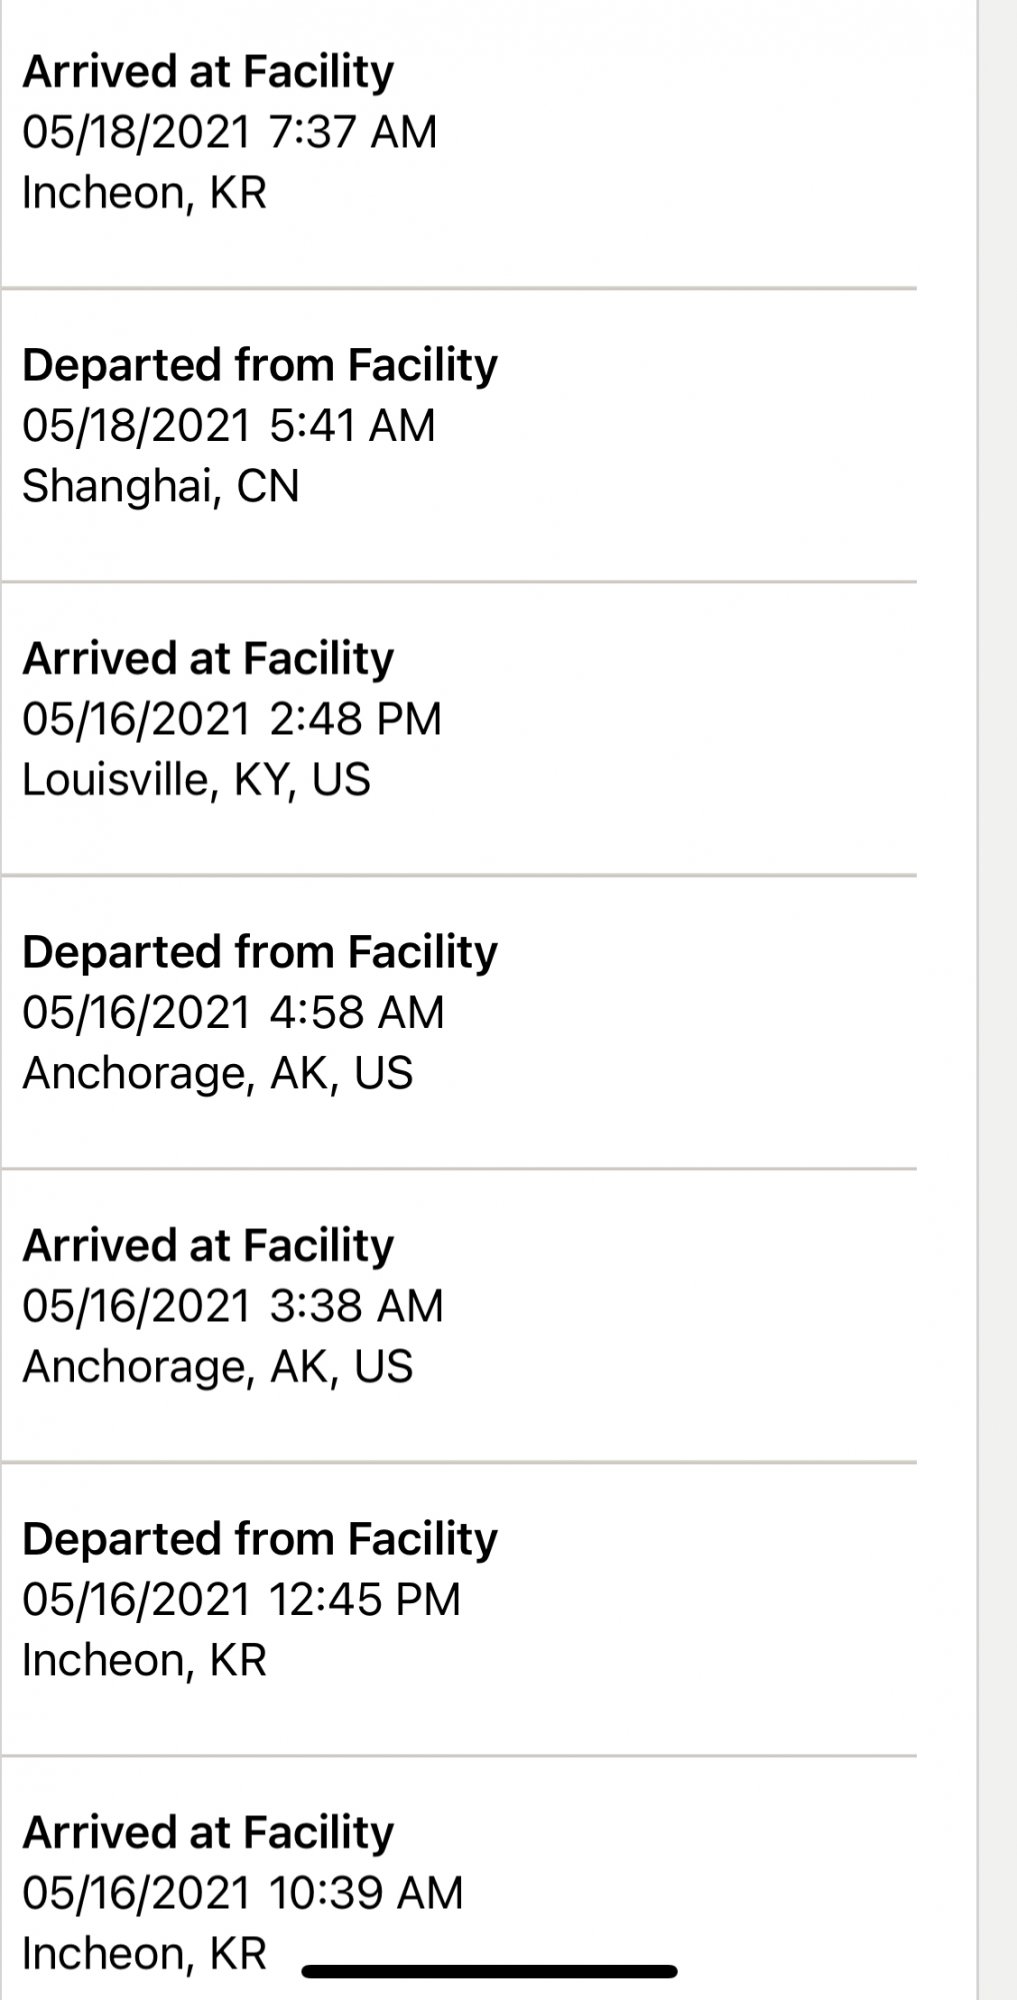Select Anchorage, AK, US under 3:38 AM

pyautogui.click(x=218, y=1367)
